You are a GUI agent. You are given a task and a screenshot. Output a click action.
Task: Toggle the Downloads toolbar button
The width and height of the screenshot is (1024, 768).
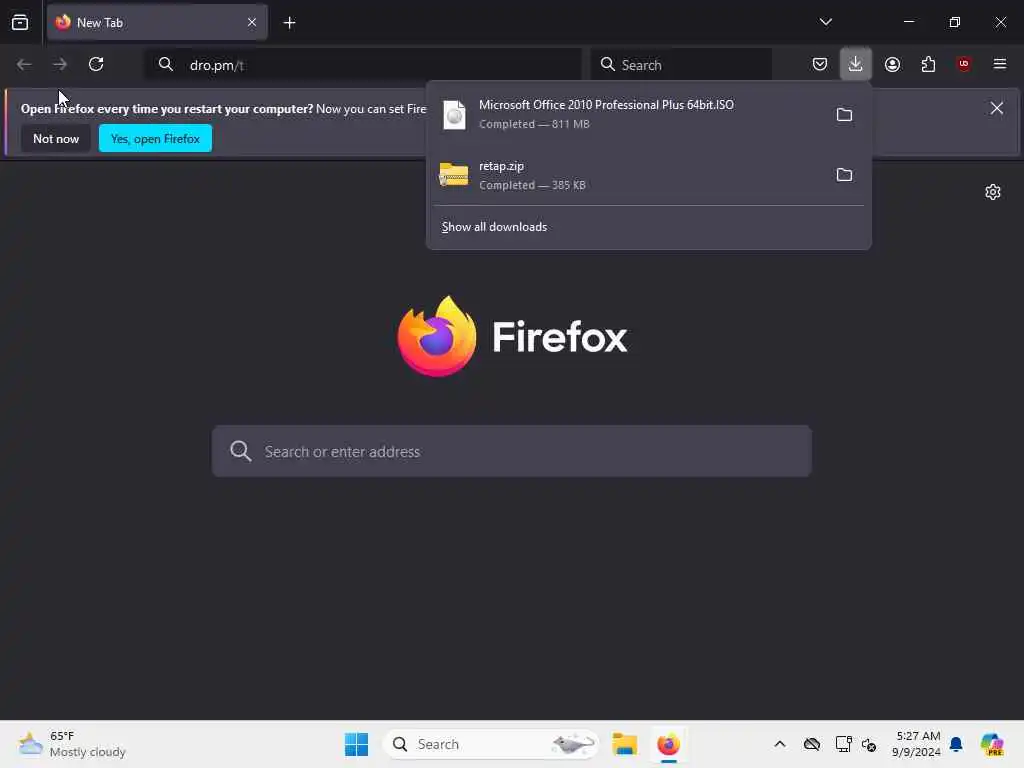[856, 64]
